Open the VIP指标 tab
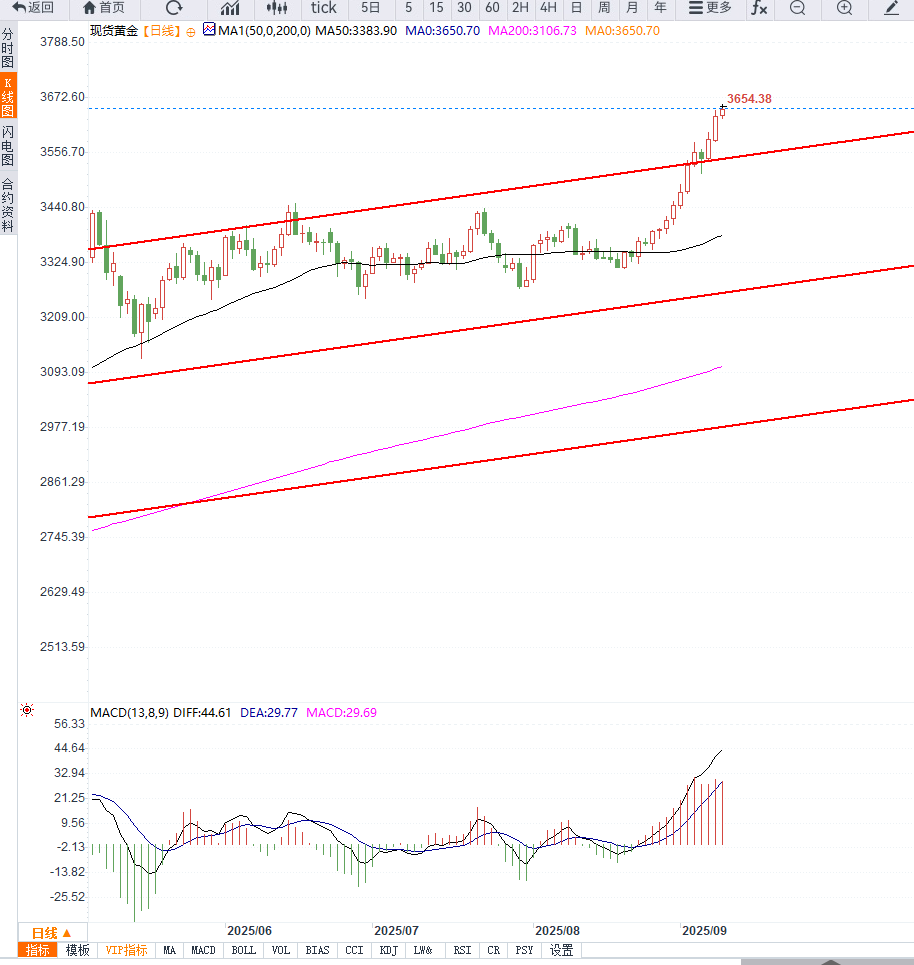 (x=126, y=950)
